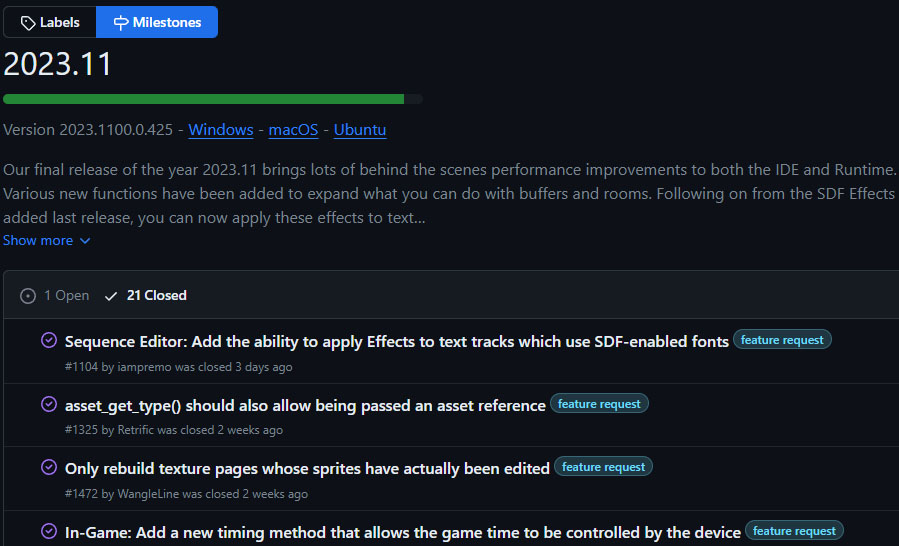
Task: Show the 21 Closed issues filter
Action: pyautogui.click(x=146, y=295)
